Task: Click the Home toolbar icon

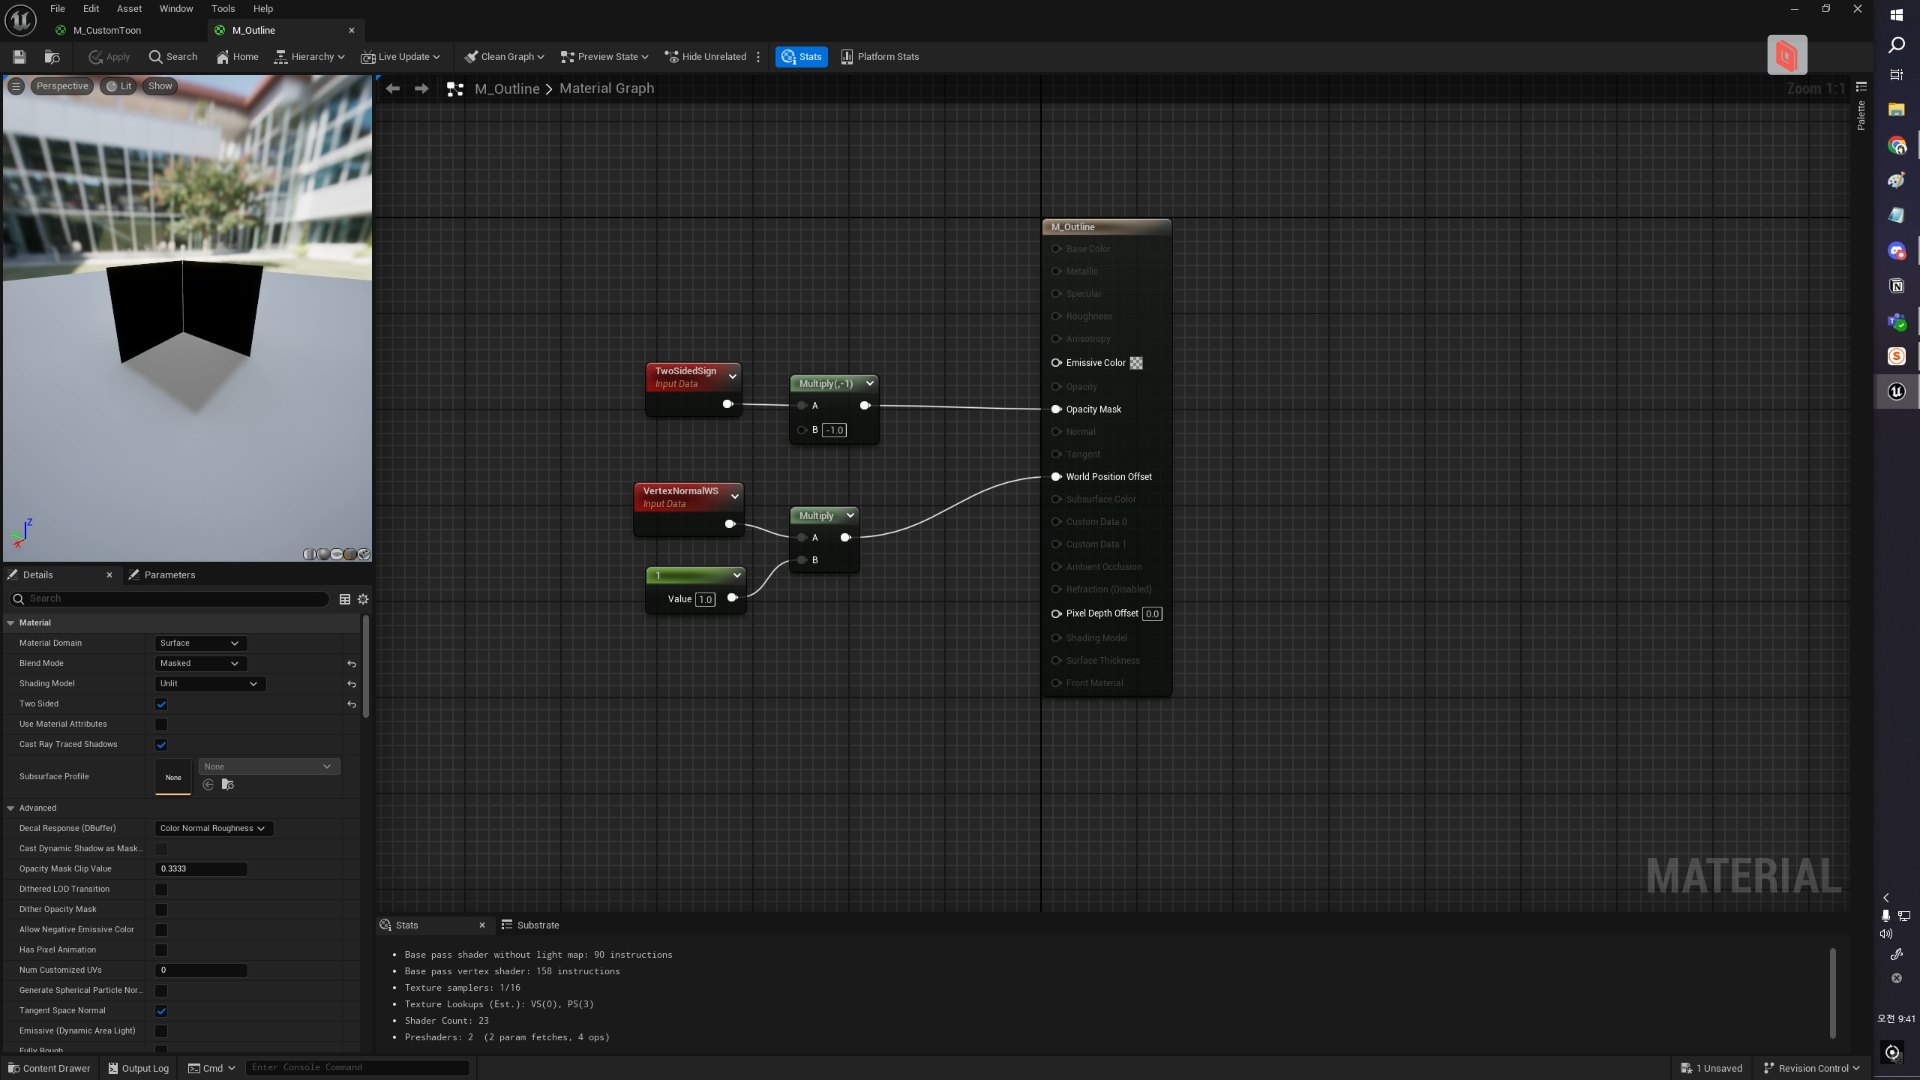Action: [237, 57]
